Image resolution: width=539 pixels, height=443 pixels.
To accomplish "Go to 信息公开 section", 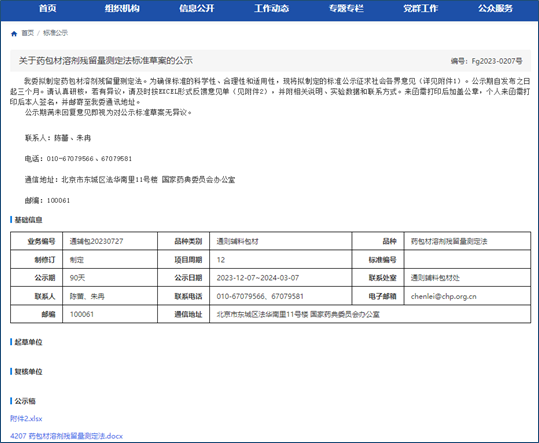I will pyautogui.click(x=197, y=8).
